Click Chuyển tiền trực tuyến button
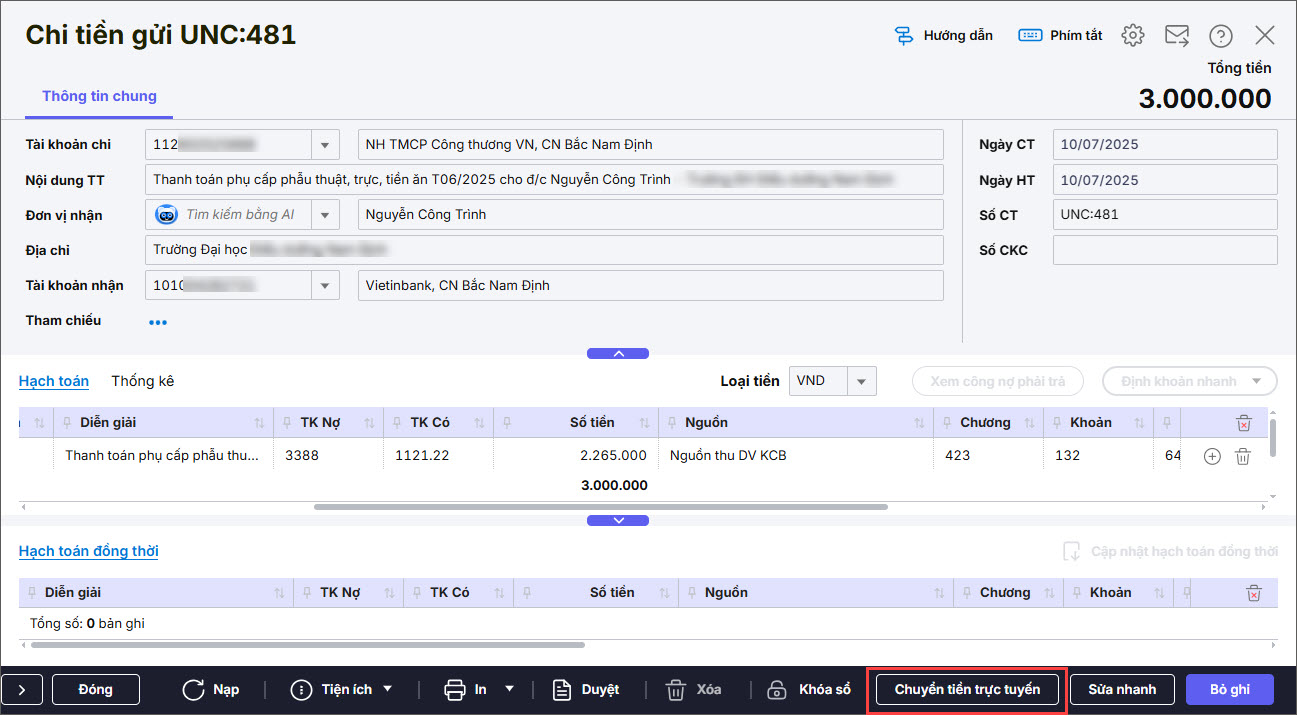This screenshot has width=1297, height=715. tap(966, 689)
